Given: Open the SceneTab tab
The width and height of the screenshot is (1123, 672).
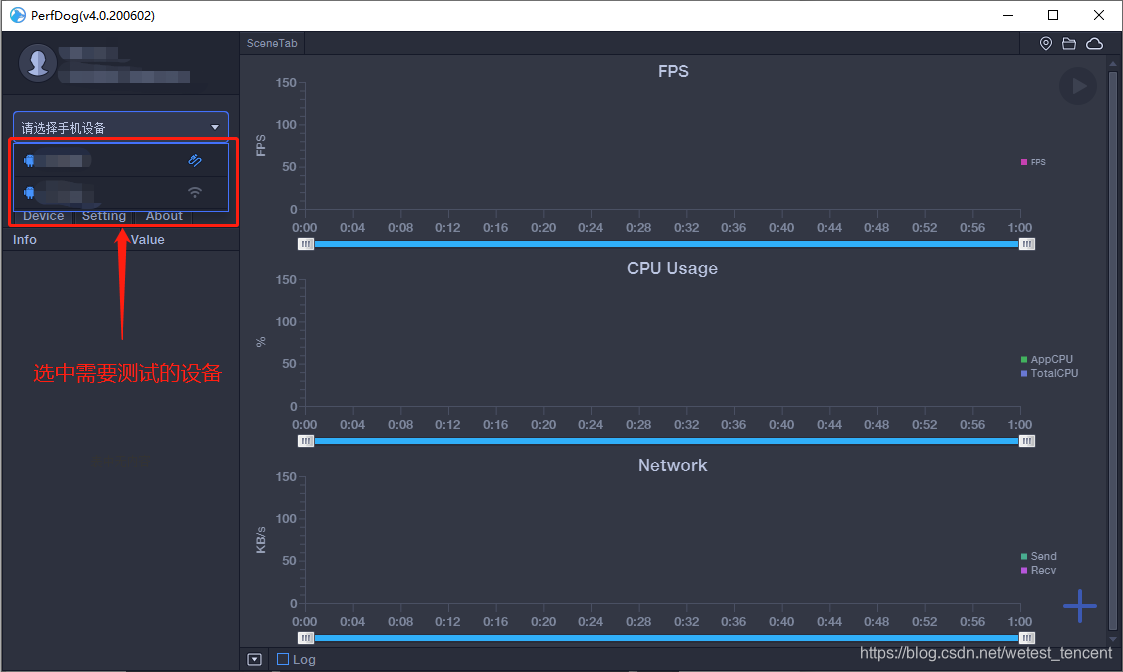Looking at the screenshot, I should (x=272, y=43).
